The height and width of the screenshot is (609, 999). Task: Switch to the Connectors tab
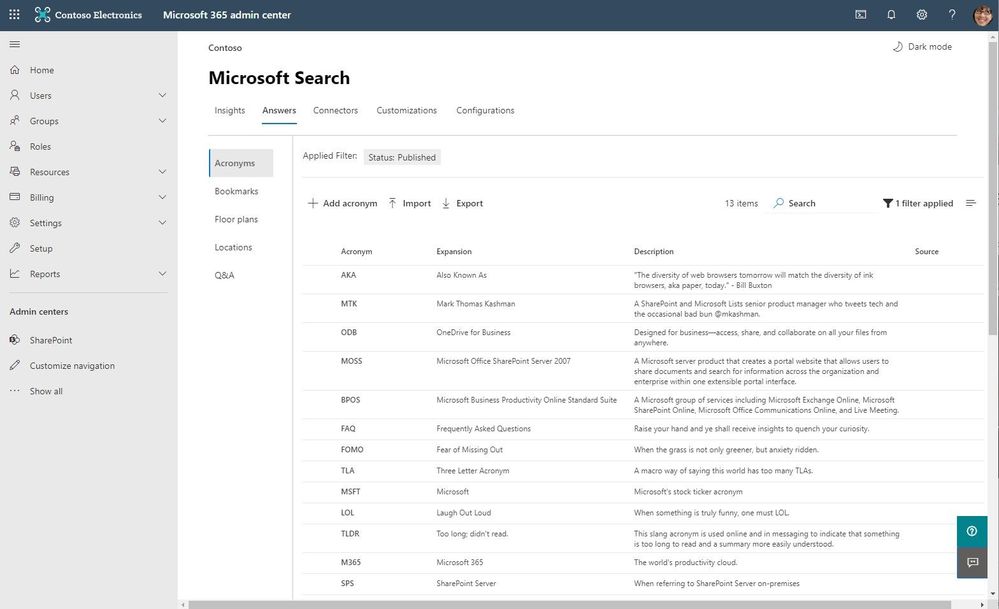335,111
